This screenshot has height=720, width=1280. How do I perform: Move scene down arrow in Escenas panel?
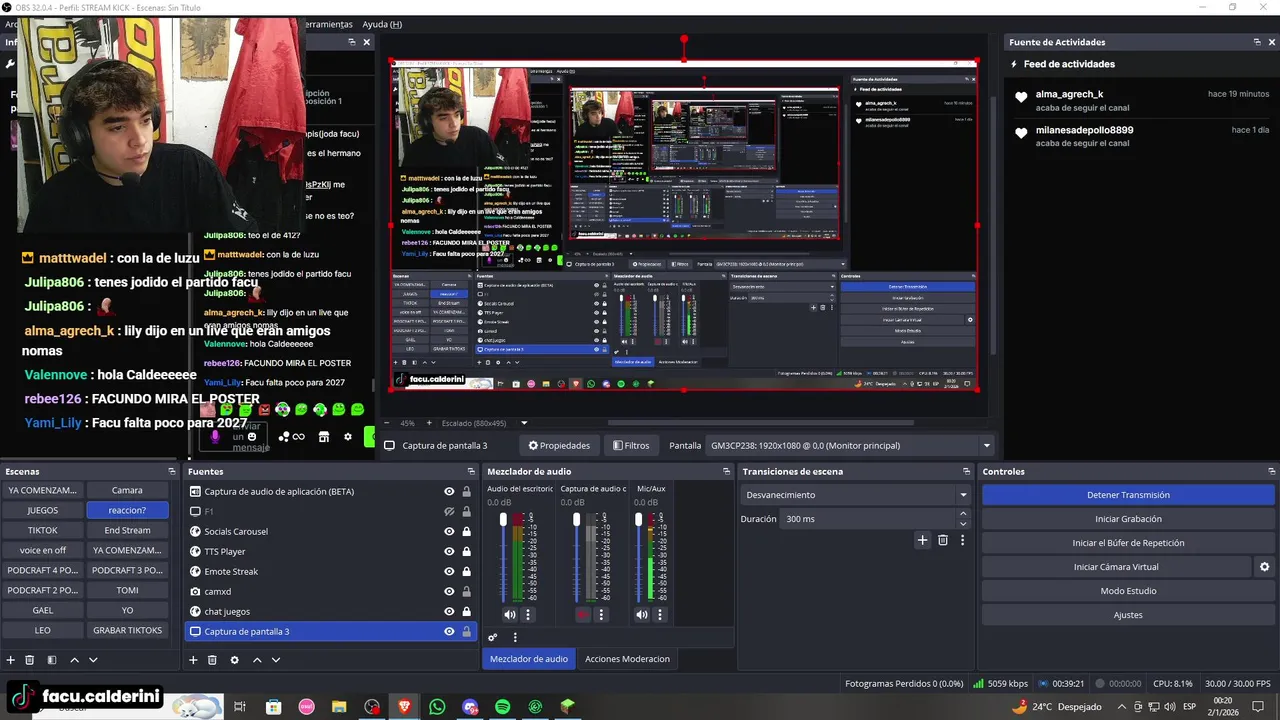[93, 660]
